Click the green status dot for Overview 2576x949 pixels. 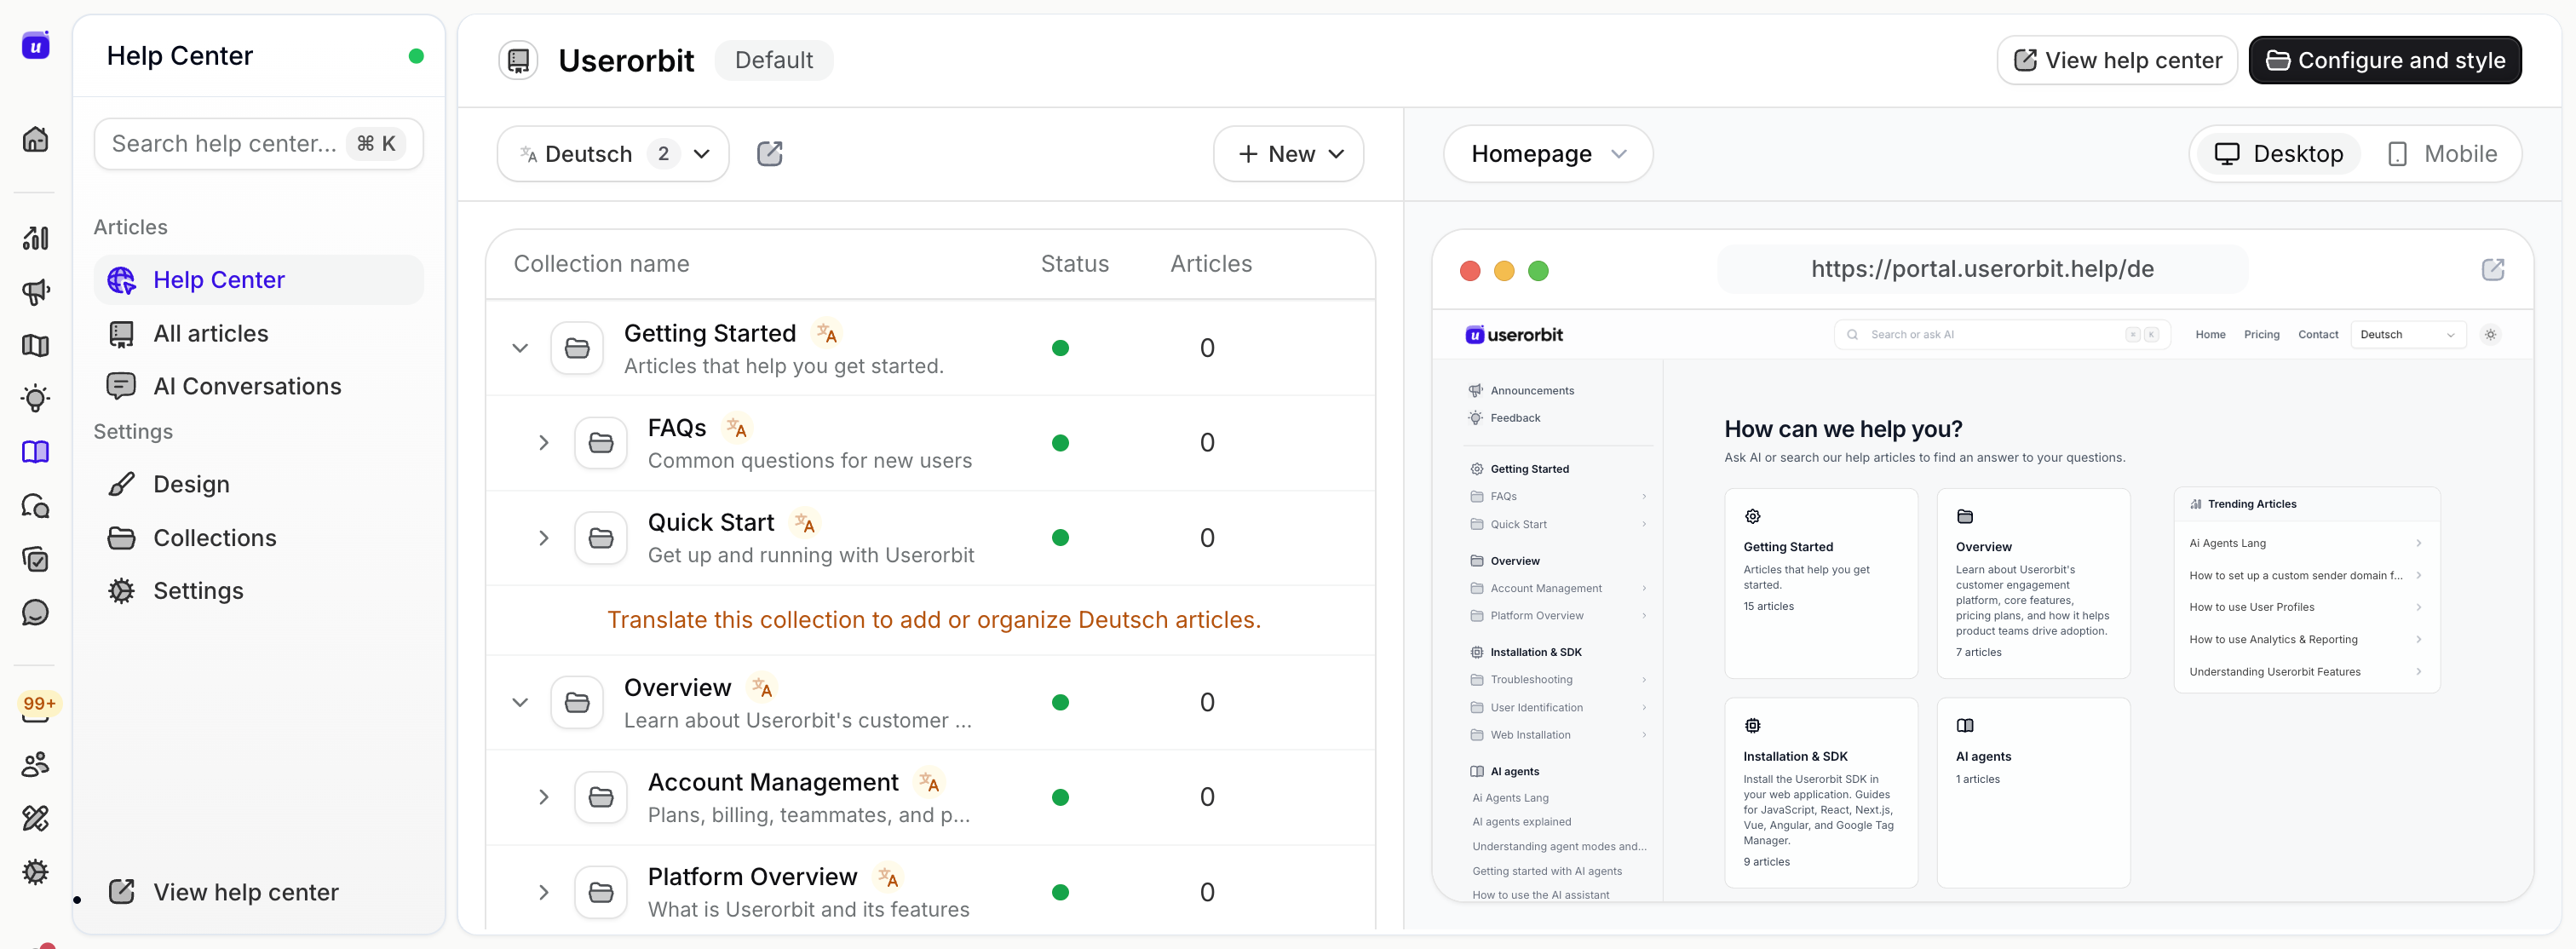pos(1060,702)
